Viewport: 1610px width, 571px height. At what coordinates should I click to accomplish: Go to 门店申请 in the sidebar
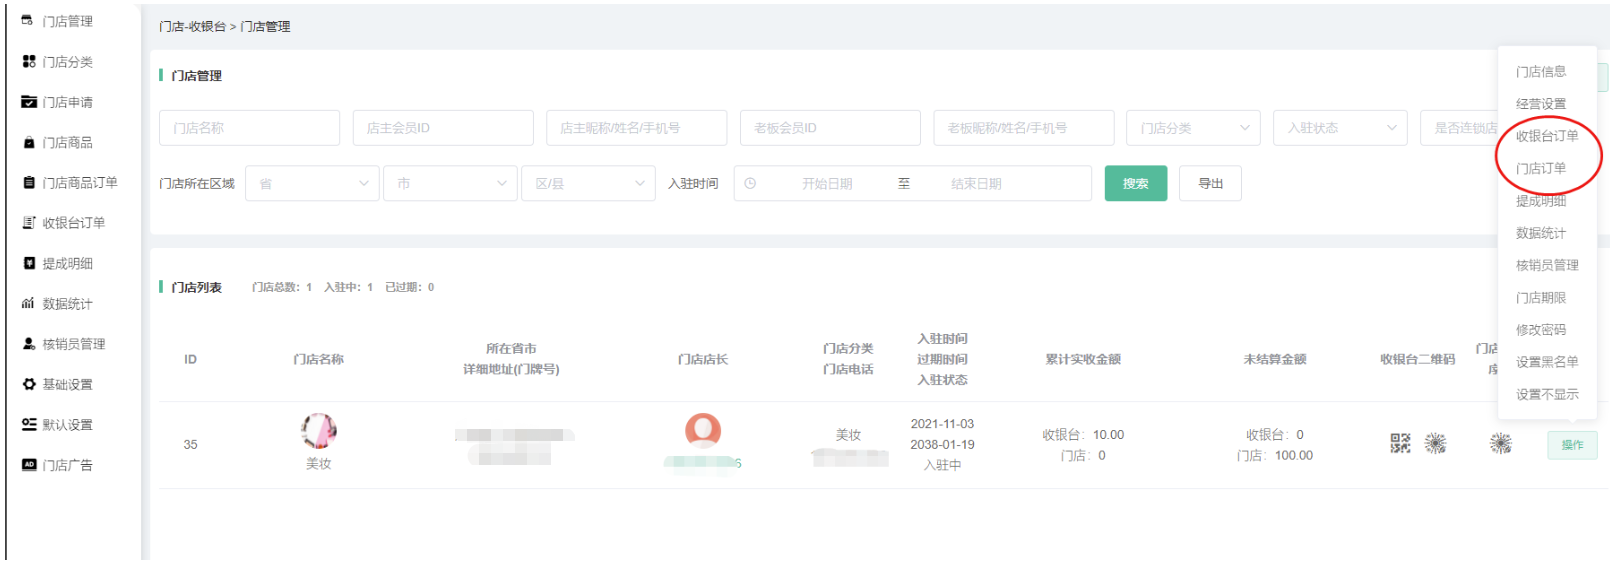tap(67, 102)
